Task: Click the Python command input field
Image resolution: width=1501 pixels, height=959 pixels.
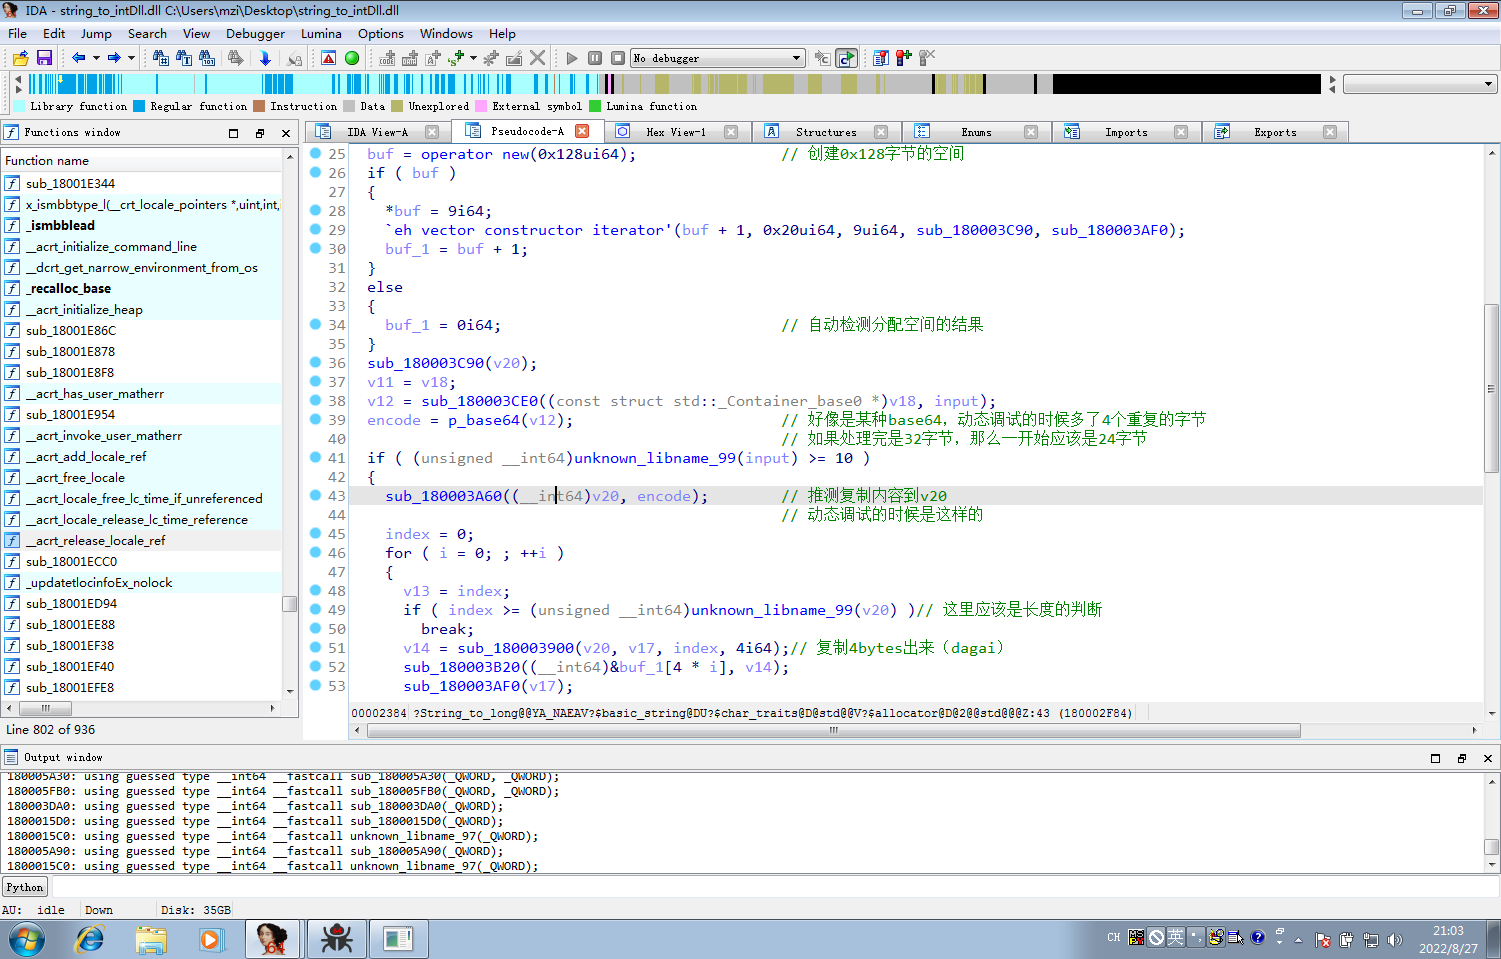Action: click(775, 887)
